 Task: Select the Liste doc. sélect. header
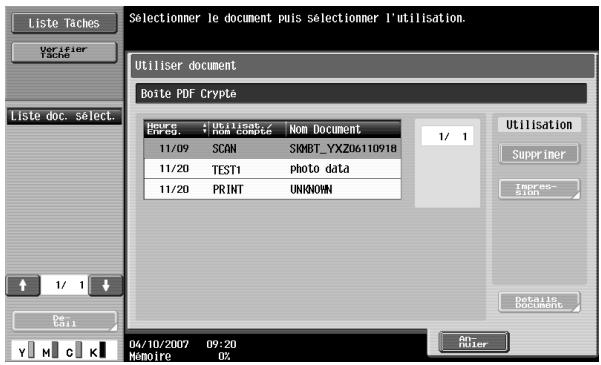click(64, 116)
